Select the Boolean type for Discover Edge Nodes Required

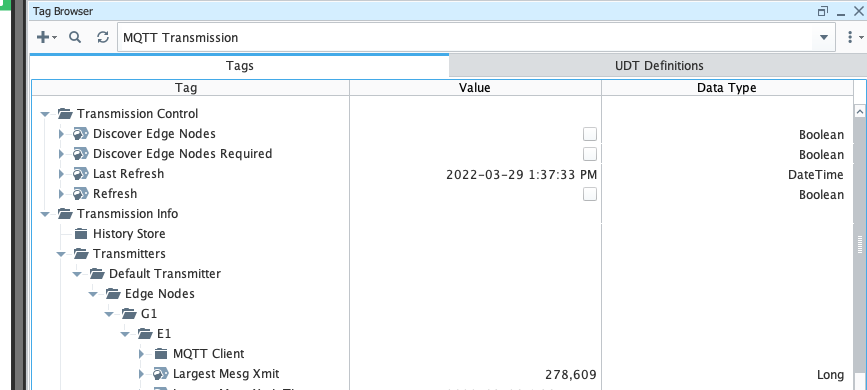coord(821,154)
